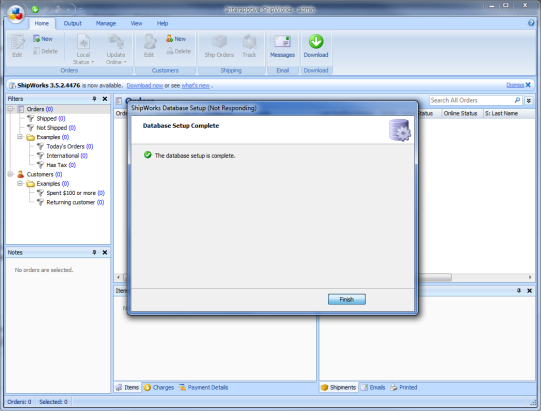The height and width of the screenshot is (411, 541).
Task: Pin the lower right Shipments panel
Action: 519,291
